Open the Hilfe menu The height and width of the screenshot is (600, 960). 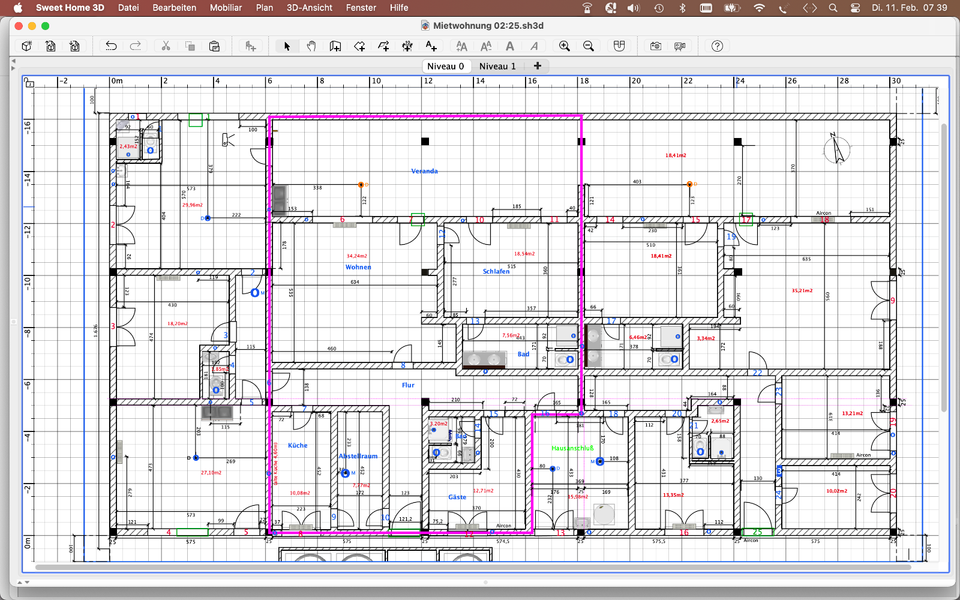(399, 8)
